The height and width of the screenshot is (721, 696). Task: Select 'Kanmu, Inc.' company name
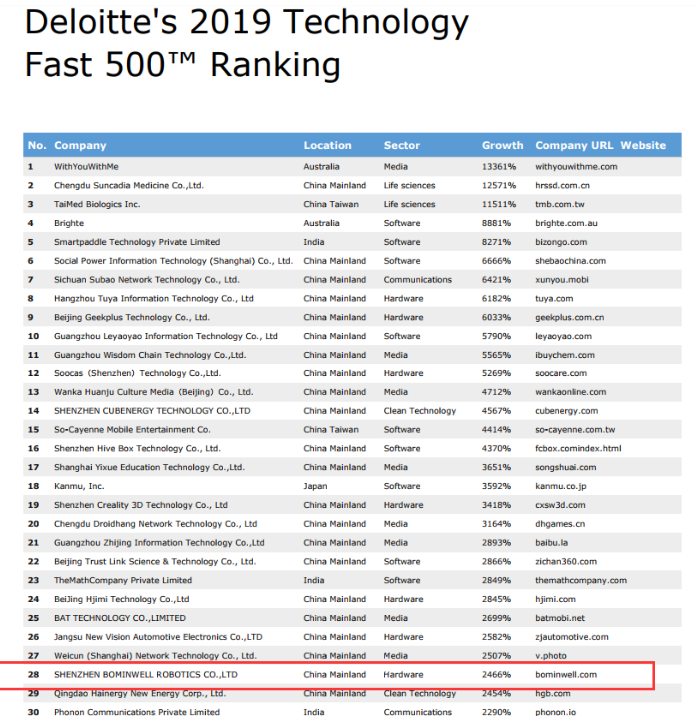pyautogui.click(x=79, y=486)
